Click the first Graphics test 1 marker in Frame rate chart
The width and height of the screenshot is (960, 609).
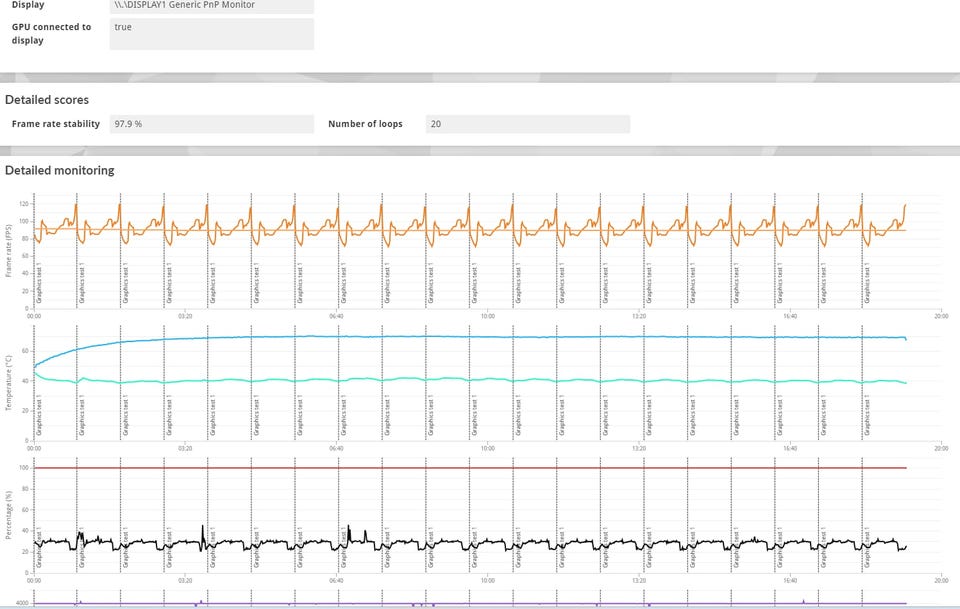[40, 283]
